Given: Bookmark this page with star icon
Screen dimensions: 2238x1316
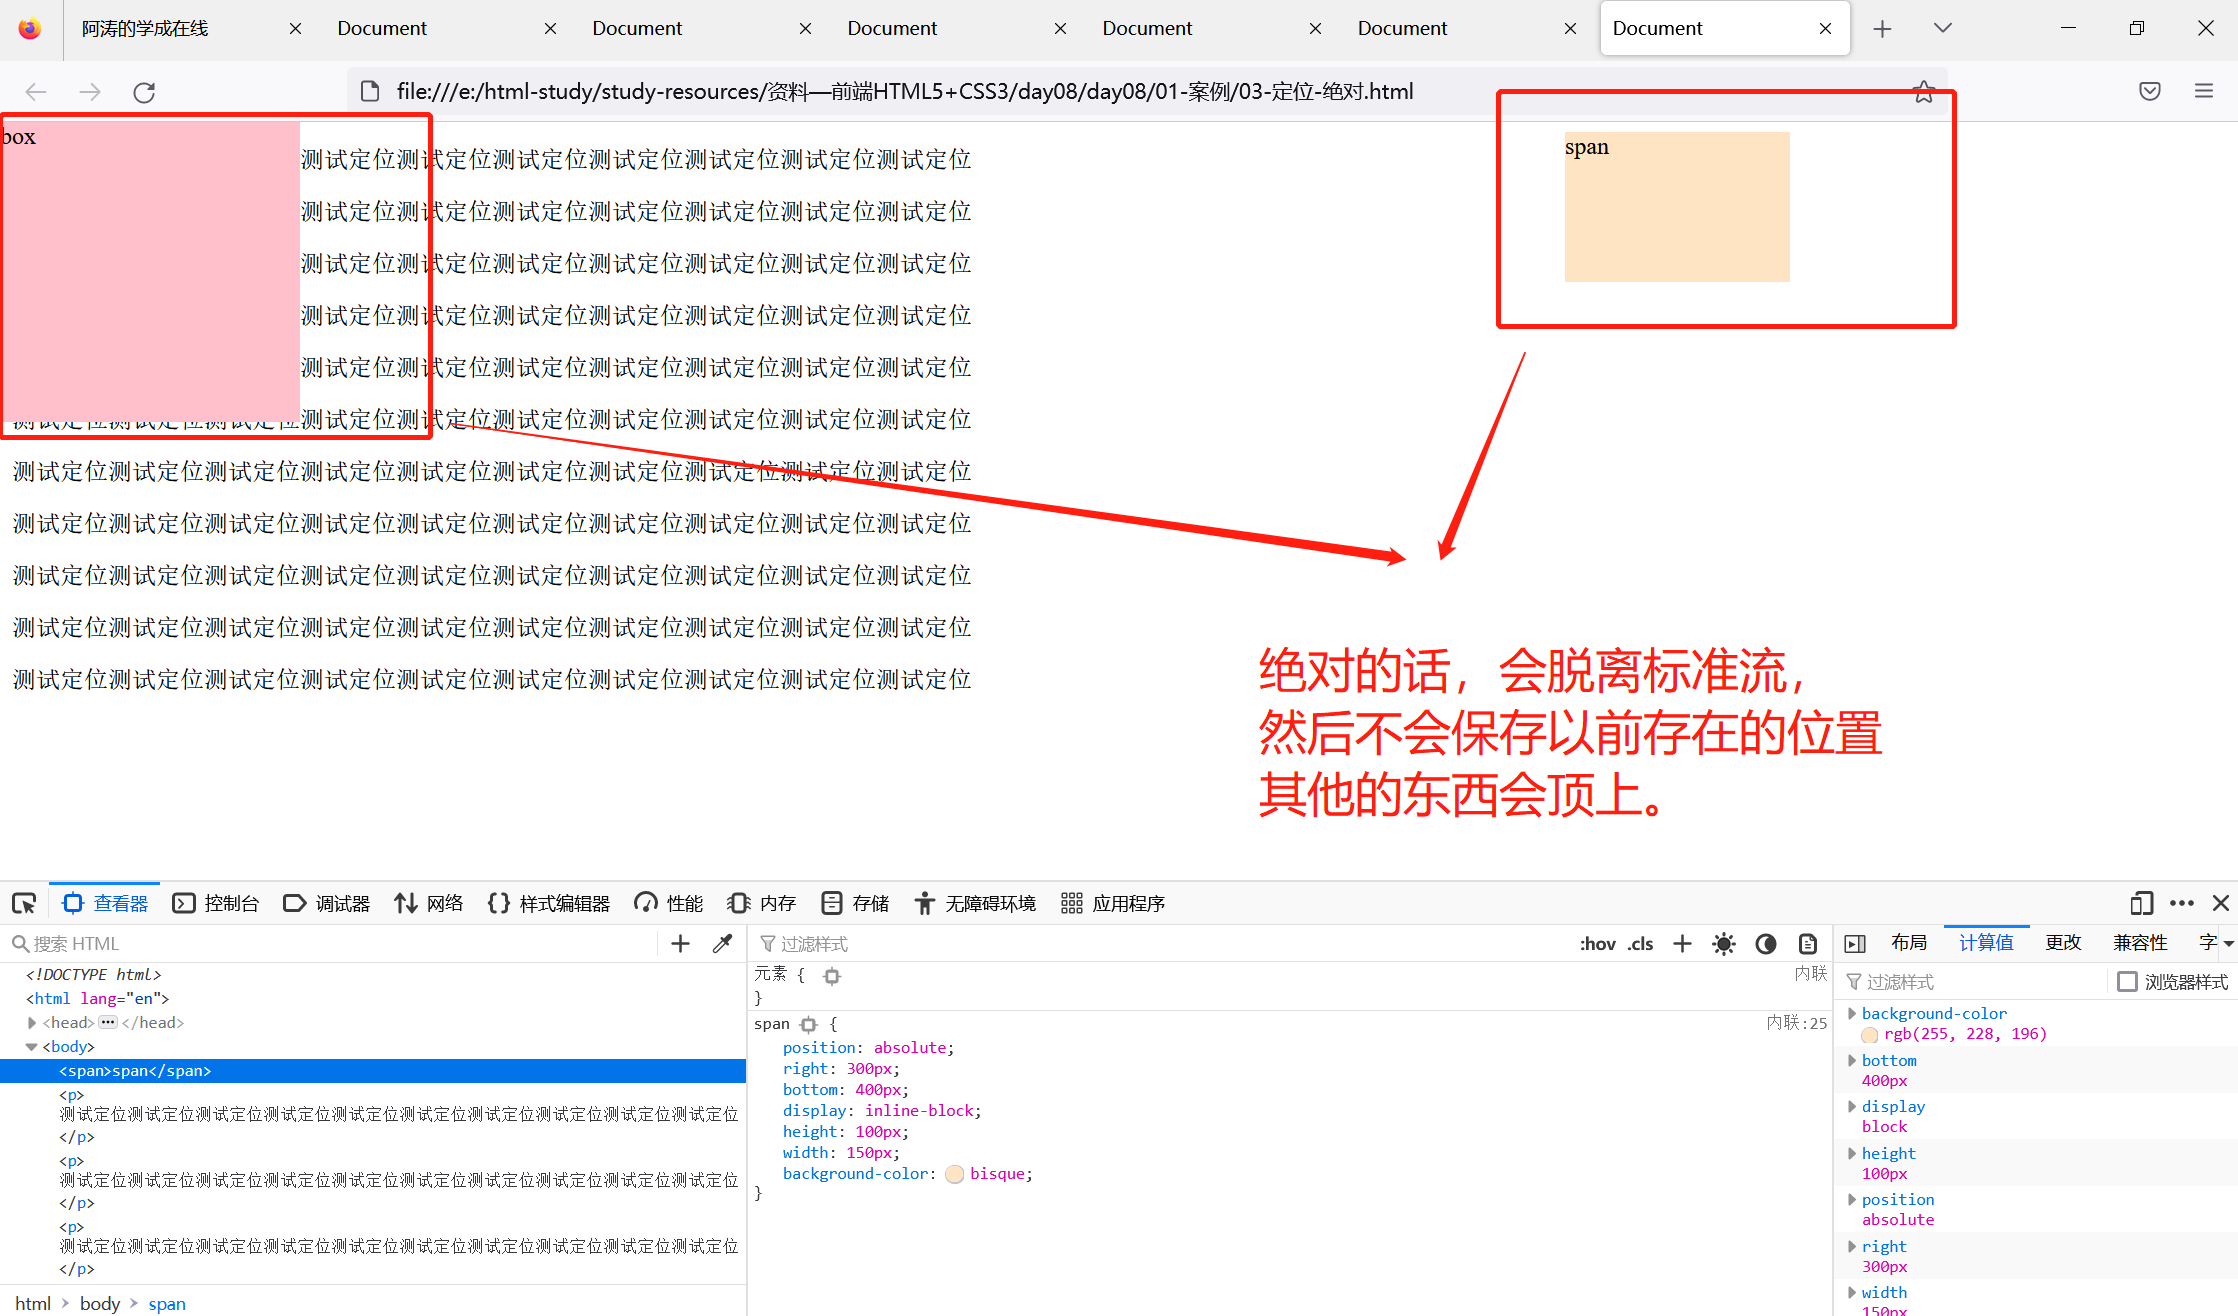Looking at the screenshot, I should pos(1923,92).
